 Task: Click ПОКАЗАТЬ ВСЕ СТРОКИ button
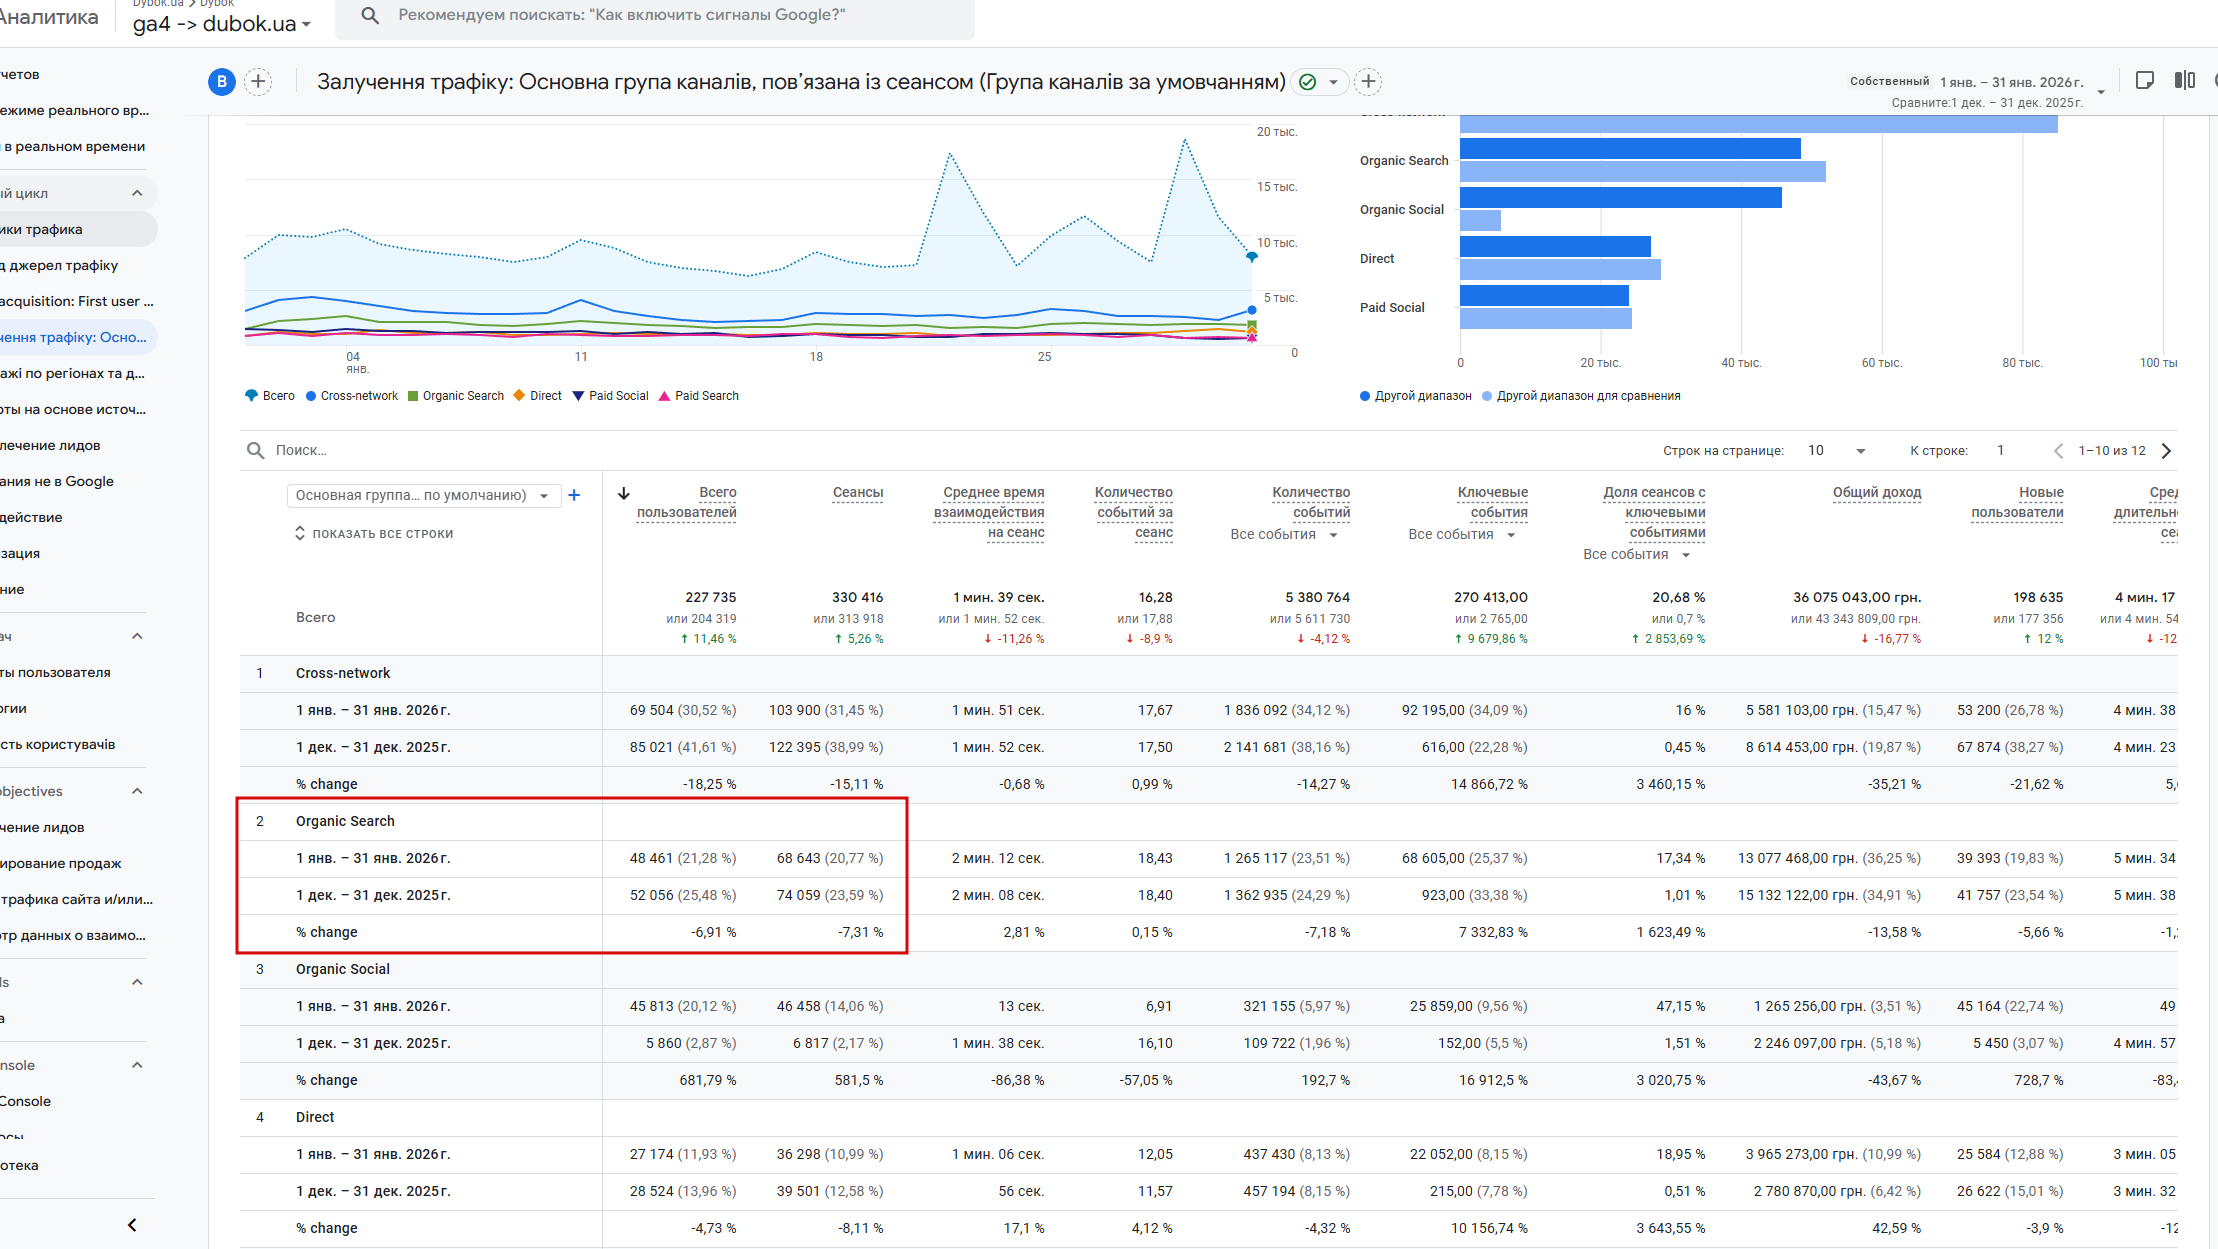374,534
